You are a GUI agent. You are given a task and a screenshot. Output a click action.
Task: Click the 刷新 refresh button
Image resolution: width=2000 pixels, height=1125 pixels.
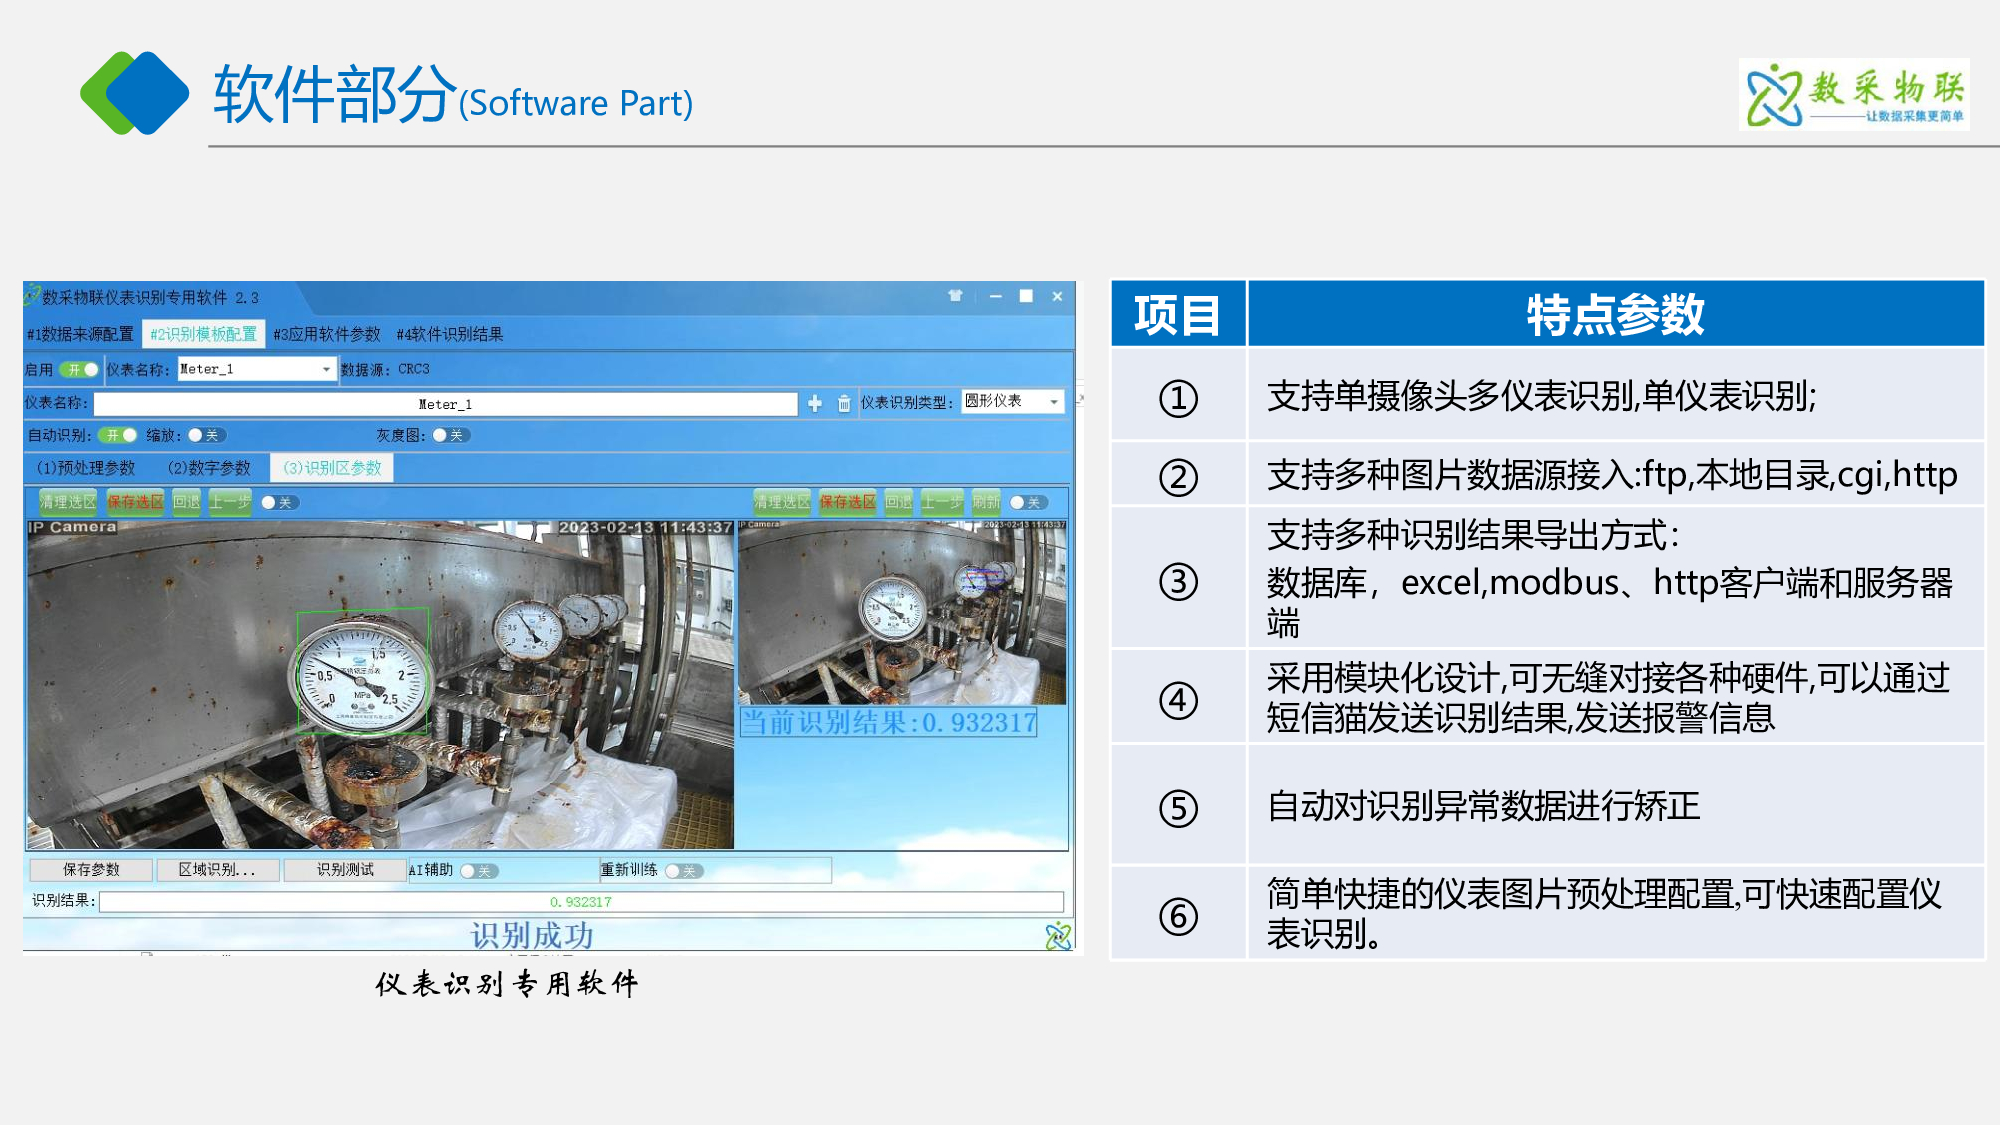pos(986,502)
